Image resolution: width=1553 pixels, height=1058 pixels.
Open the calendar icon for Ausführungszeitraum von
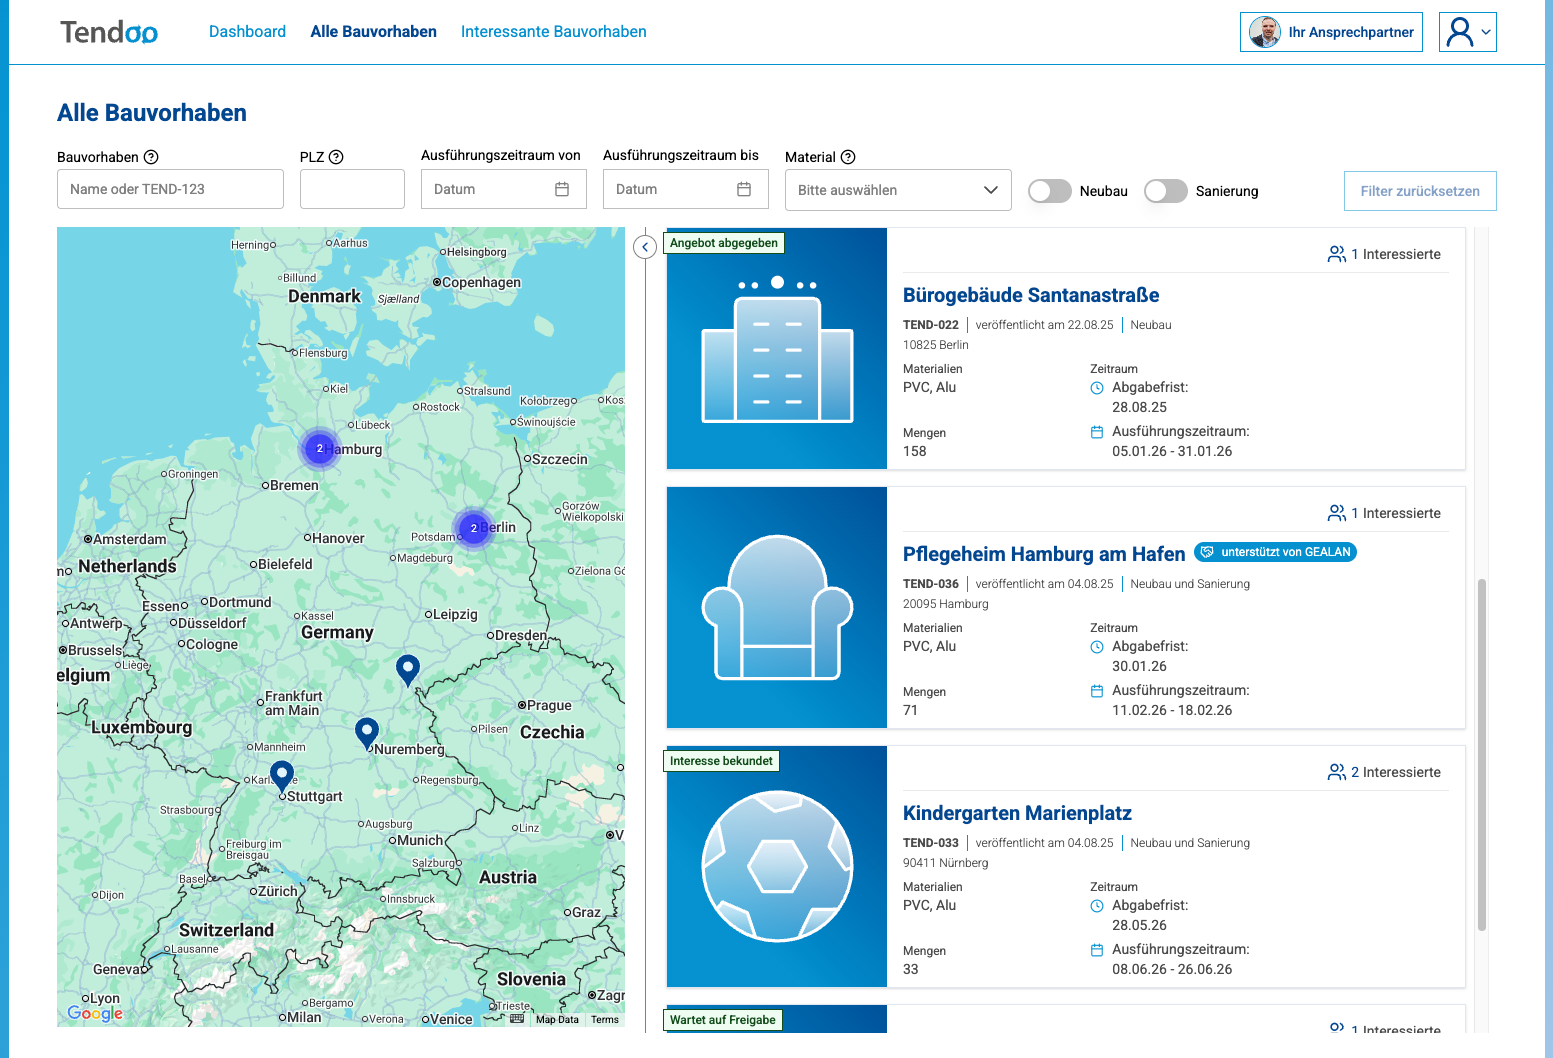tap(565, 188)
